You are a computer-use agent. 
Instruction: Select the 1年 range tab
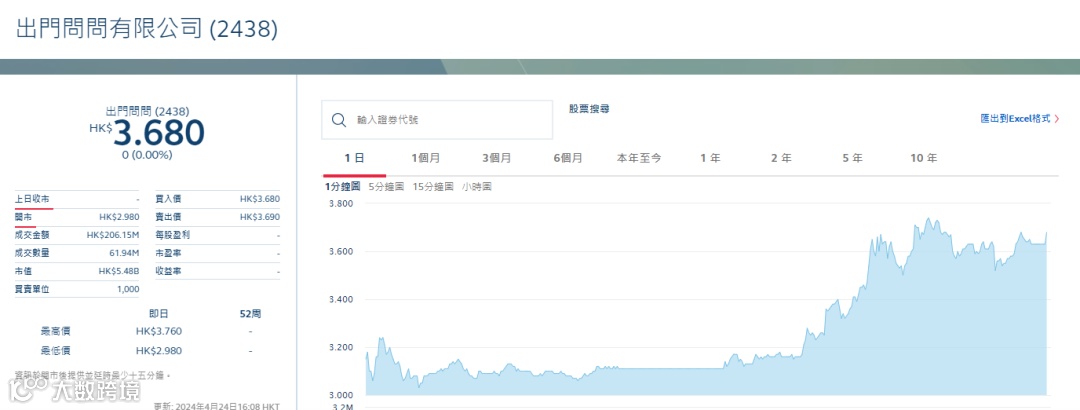coord(710,158)
